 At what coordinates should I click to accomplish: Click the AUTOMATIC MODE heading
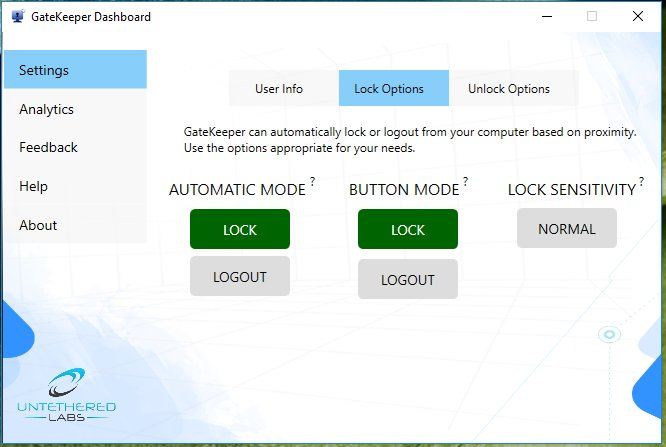pos(237,190)
